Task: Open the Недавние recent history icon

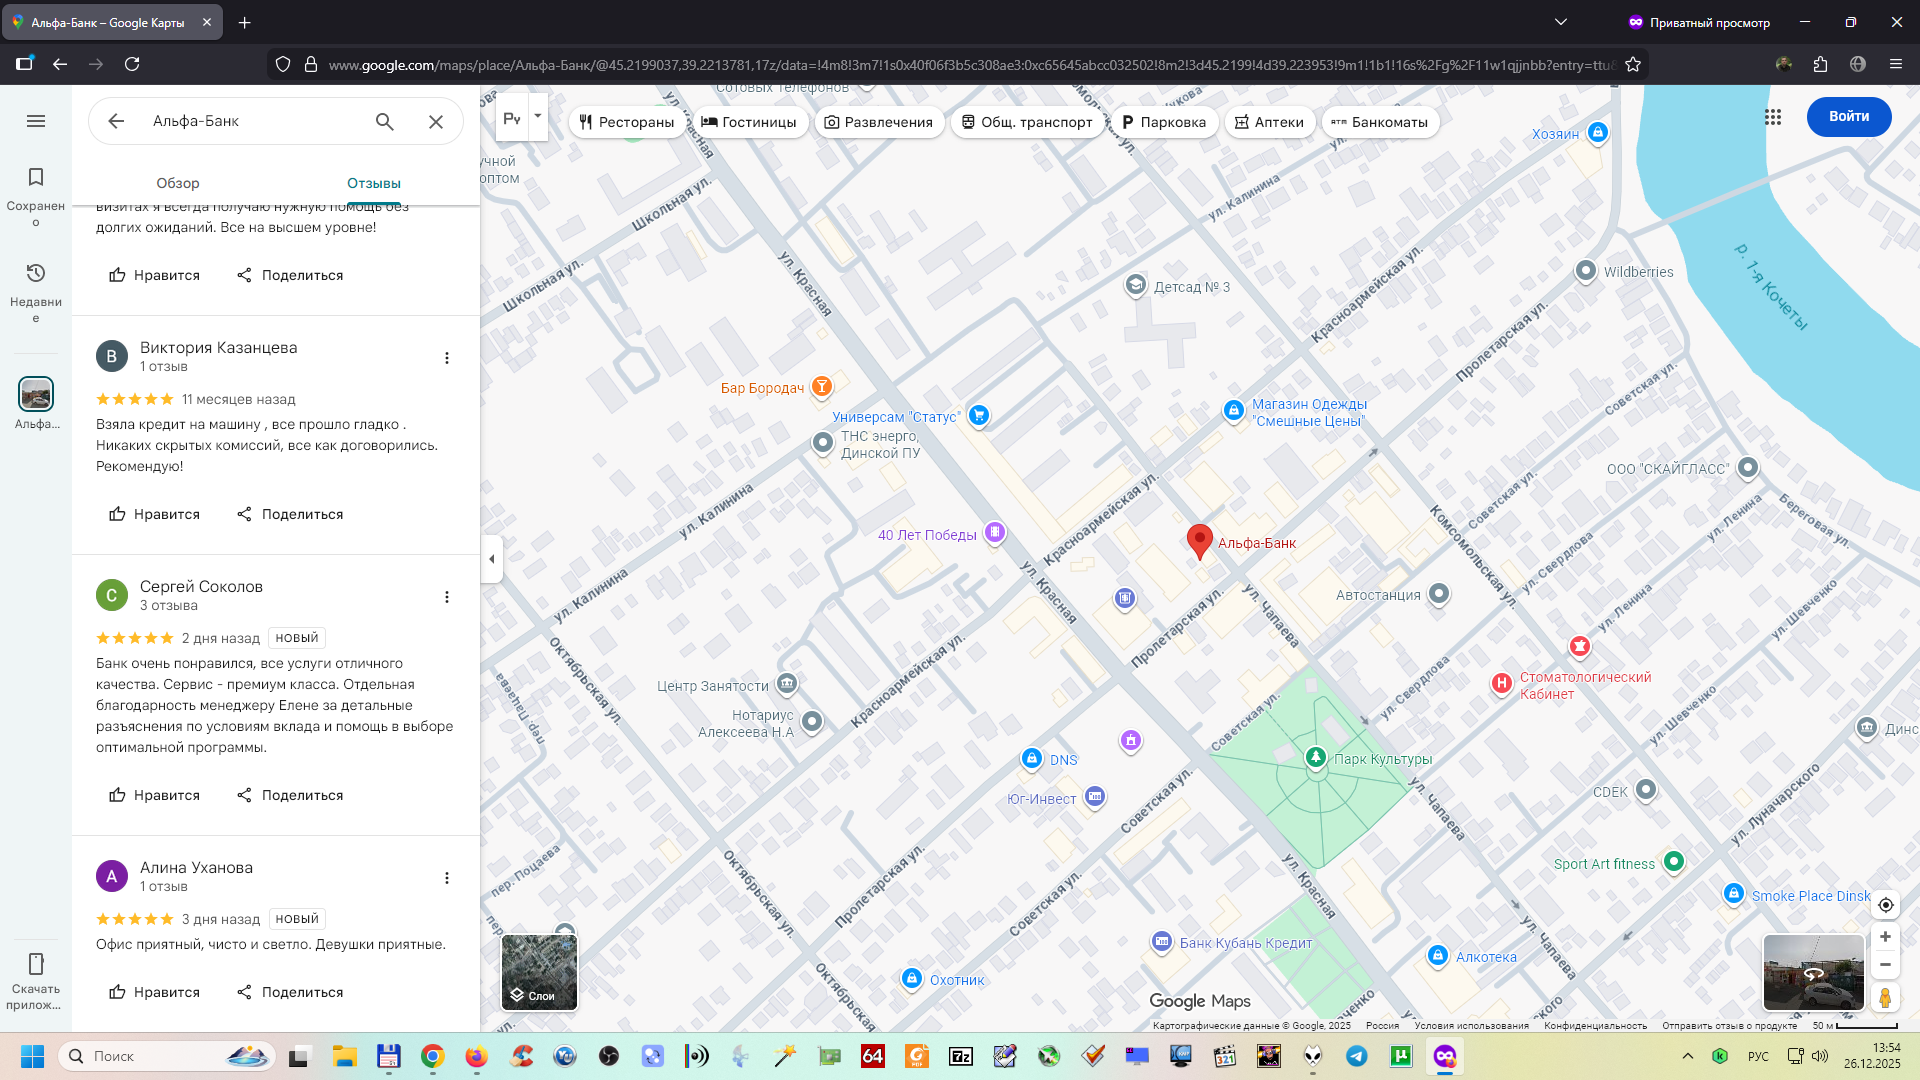Action: tap(36, 274)
